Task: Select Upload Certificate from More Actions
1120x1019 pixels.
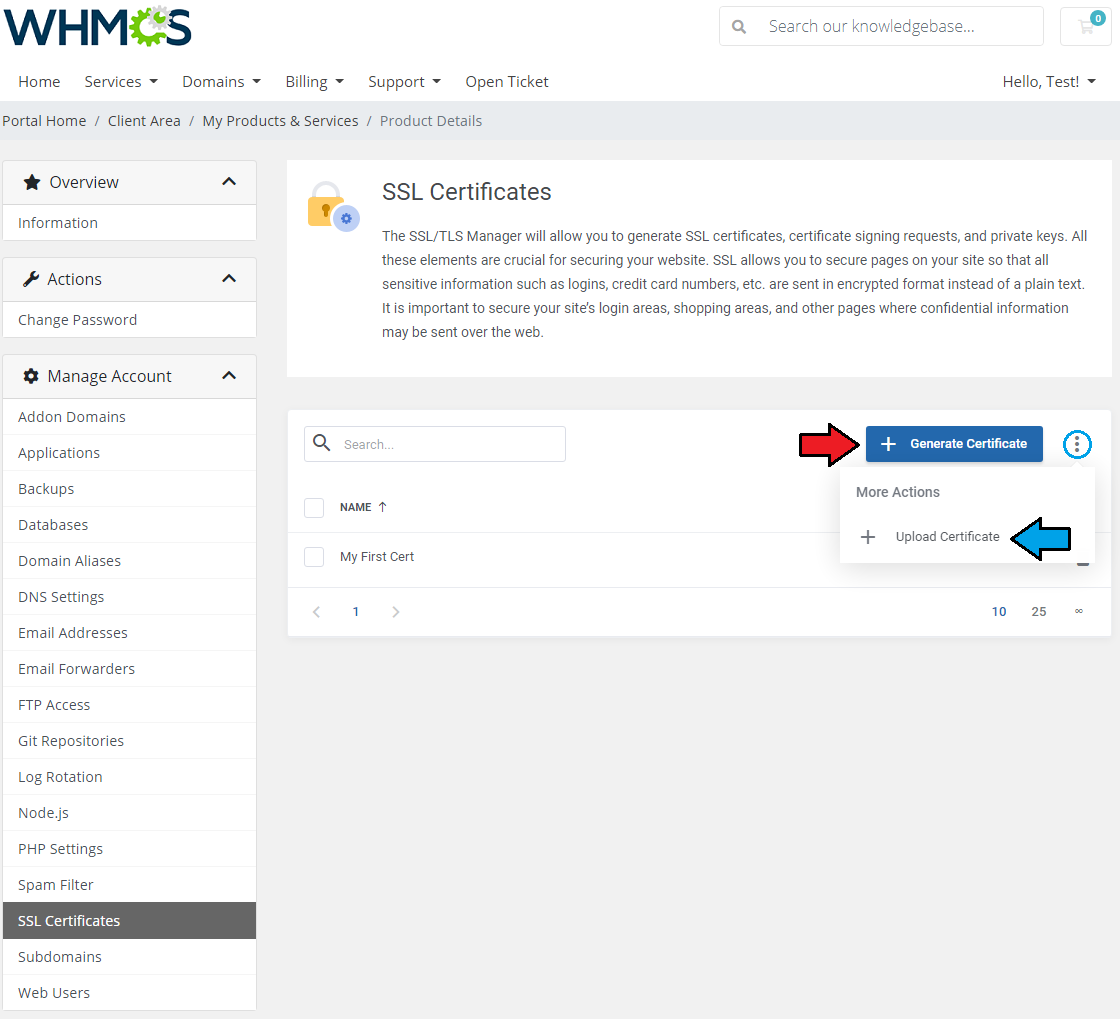Action: point(947,537)
